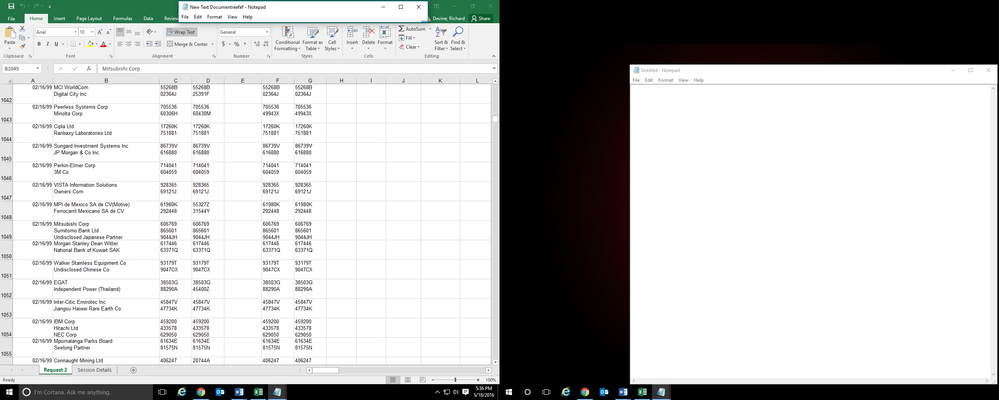Open the Windows Start button on left taskbar
The image size is (999, 400).
8,392
